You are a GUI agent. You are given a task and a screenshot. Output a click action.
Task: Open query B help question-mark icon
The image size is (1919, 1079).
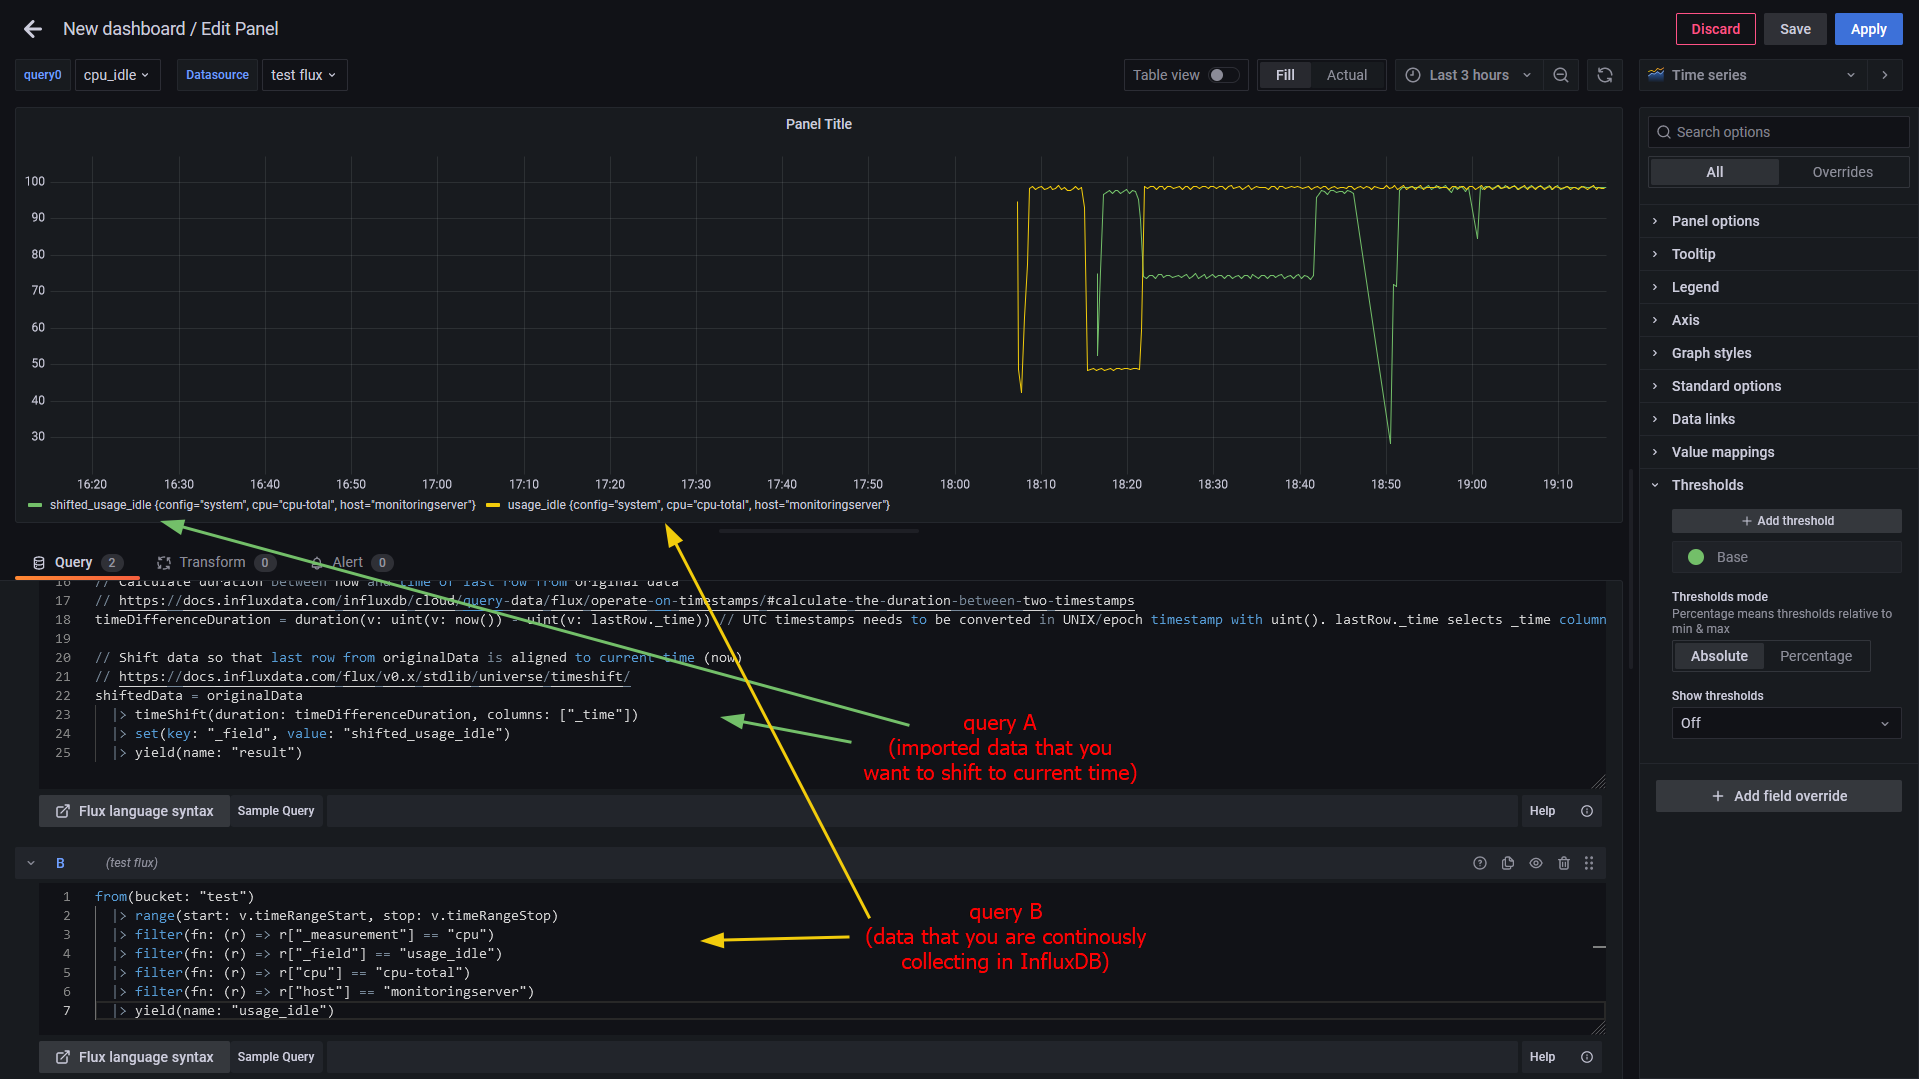(x=1480, y=863)
